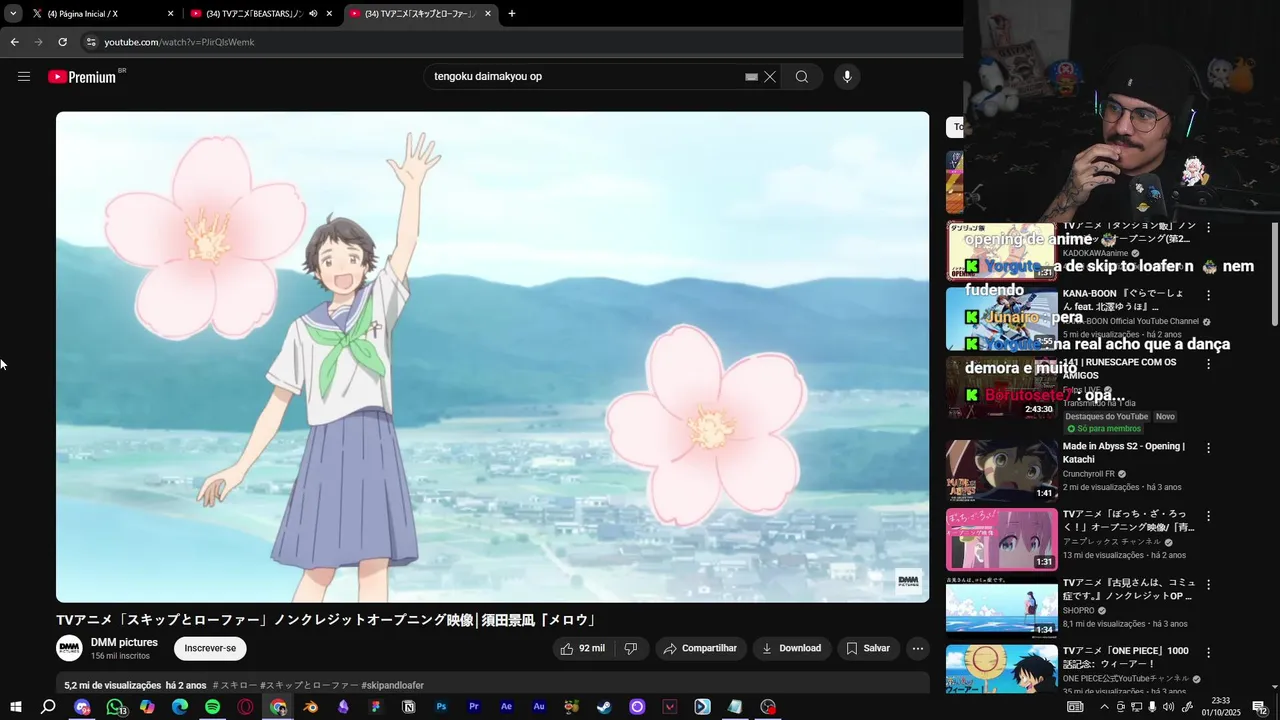Viewport: 1280px width, 720px height.
Task: Share the video via Compartilhar
Action: [x=700, y=648]
